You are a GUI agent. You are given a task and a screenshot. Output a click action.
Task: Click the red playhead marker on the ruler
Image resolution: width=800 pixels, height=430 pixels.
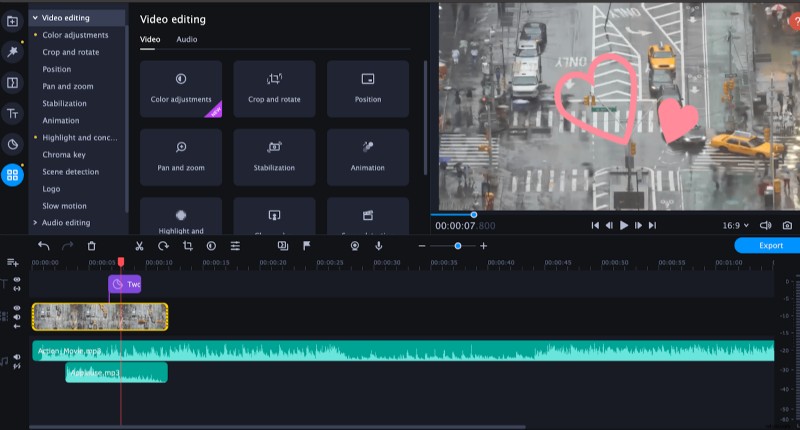pyautogui.click(x=121, y=262)
